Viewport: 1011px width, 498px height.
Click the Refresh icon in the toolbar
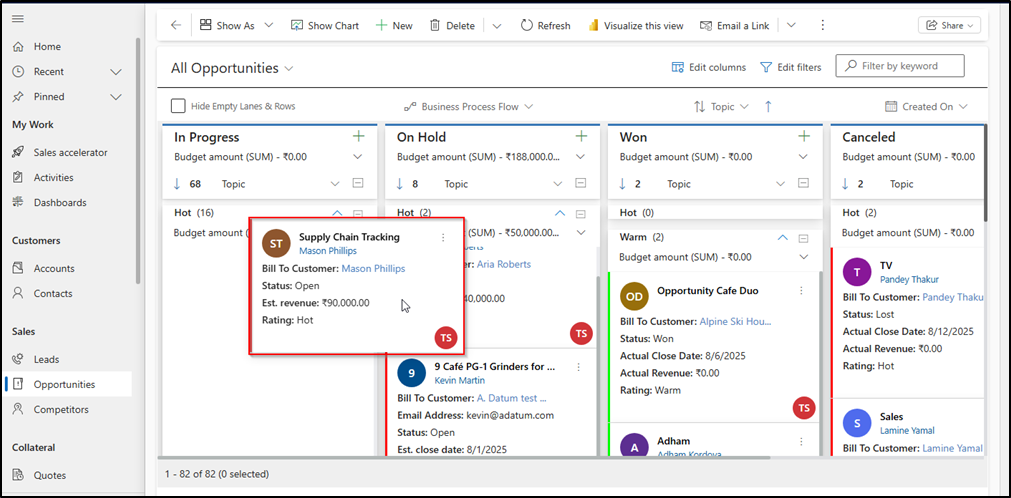click(x=527, y=25)
